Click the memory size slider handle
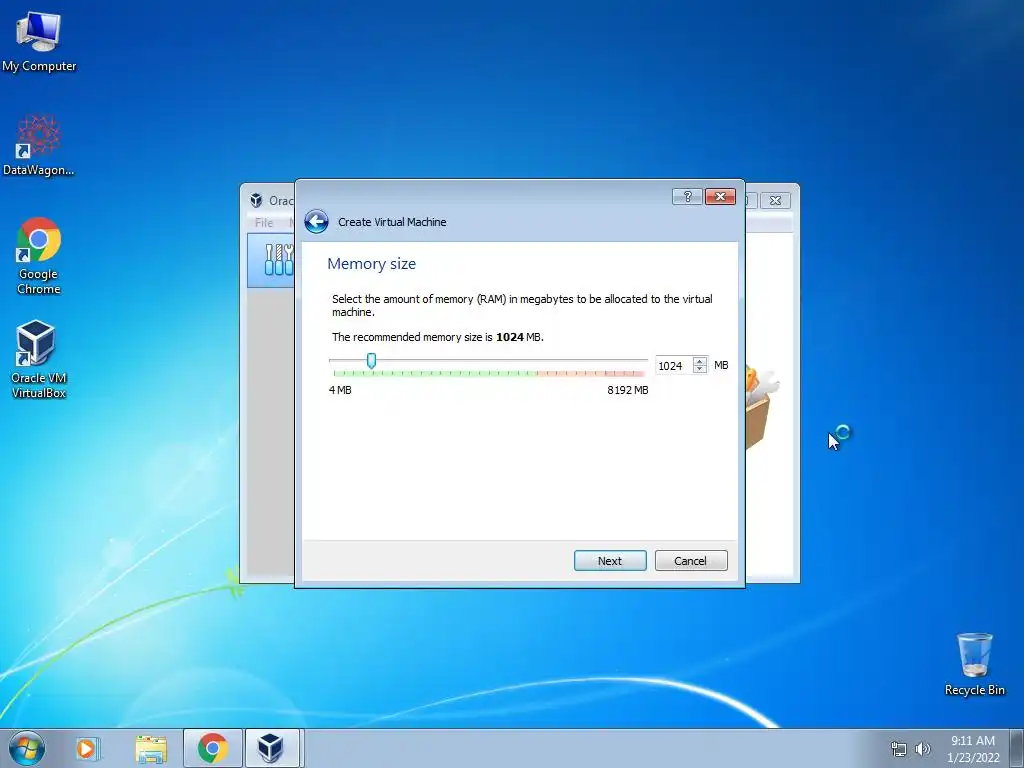 [x=371, y=360]
